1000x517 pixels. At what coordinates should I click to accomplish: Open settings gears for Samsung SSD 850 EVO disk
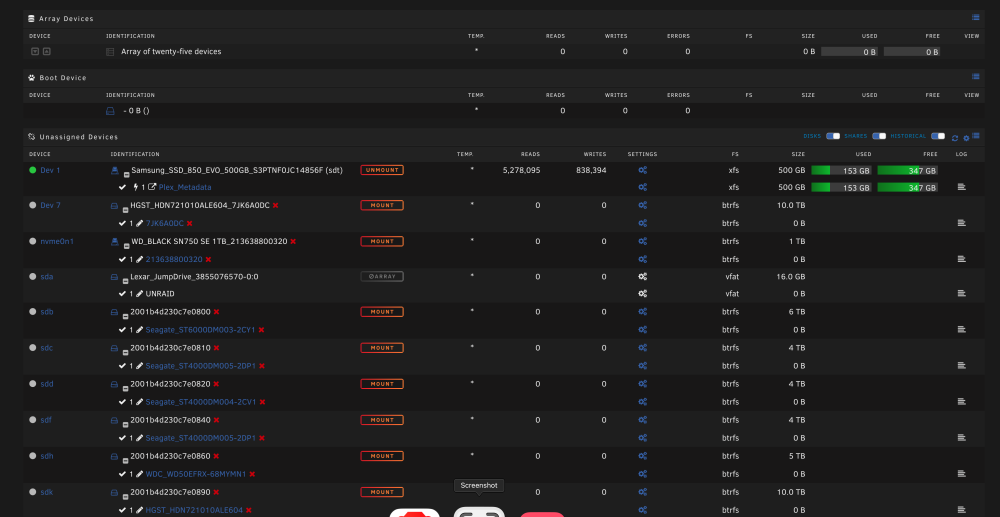point(643,170)
